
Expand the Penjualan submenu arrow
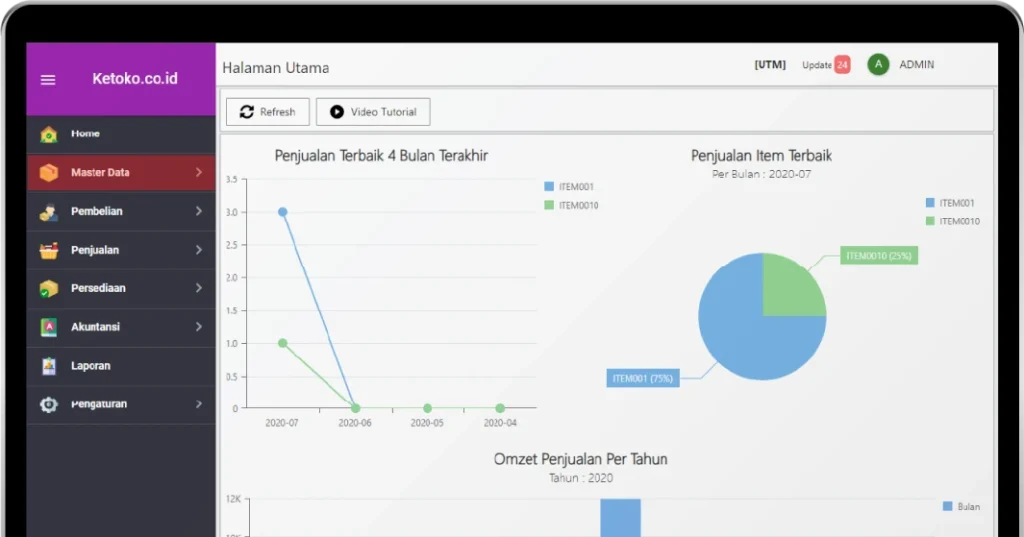199,250
